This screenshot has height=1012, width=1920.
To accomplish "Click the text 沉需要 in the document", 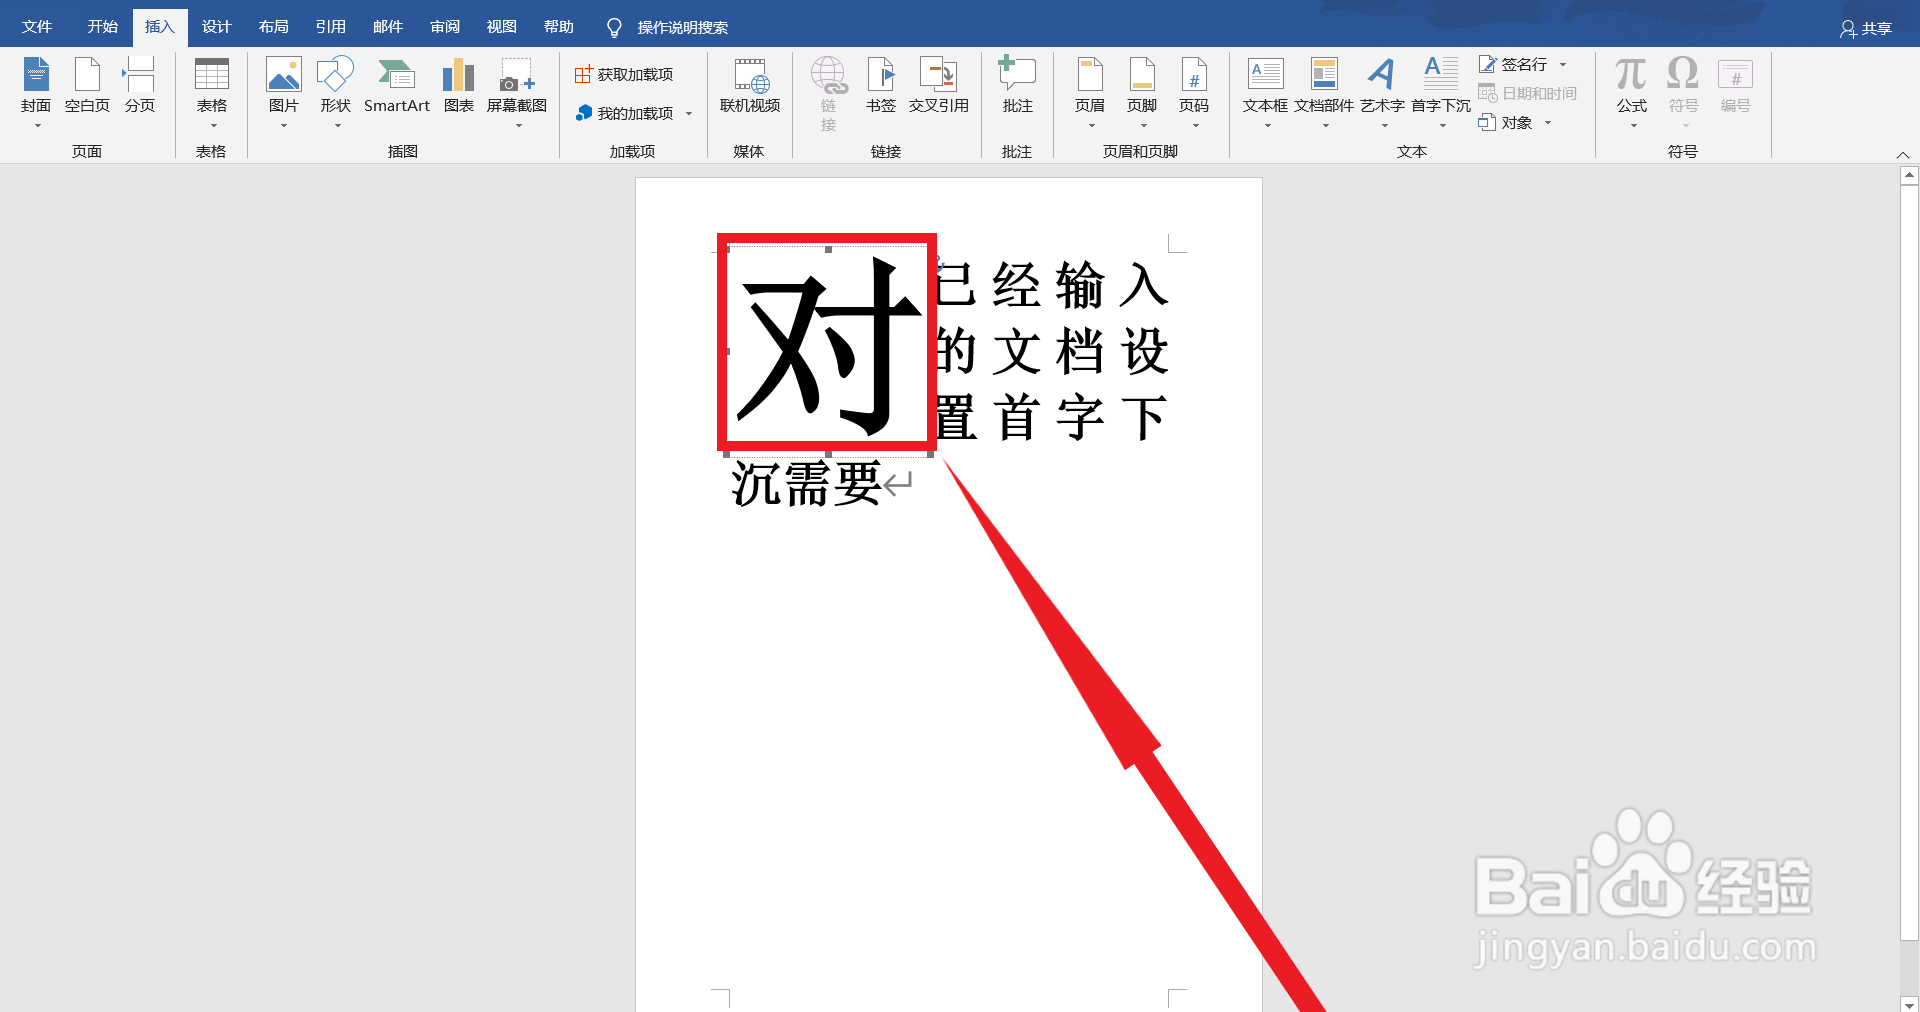I will pyautogui.click(x=806, y=484).
